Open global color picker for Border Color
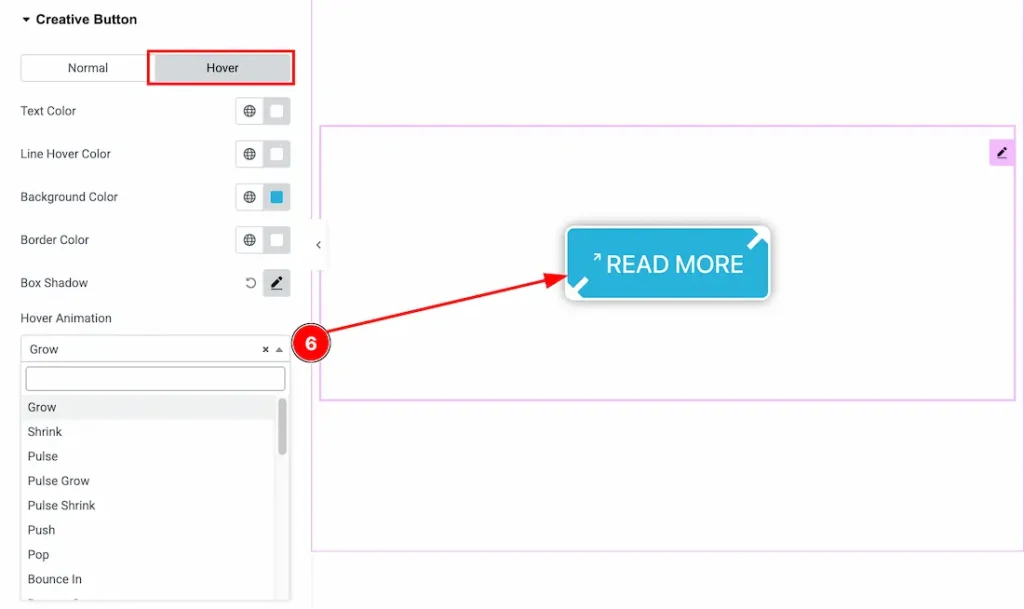This screenshot has width=1024, height=609. pos(249,240)
